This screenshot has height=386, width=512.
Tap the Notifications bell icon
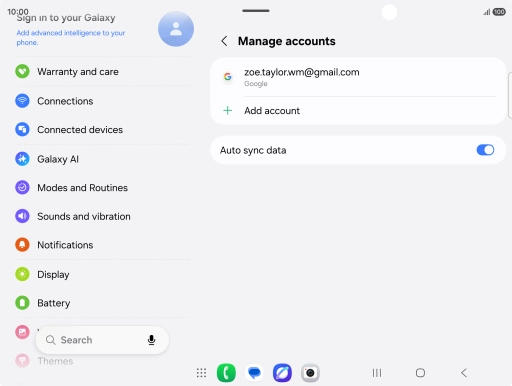22,245
